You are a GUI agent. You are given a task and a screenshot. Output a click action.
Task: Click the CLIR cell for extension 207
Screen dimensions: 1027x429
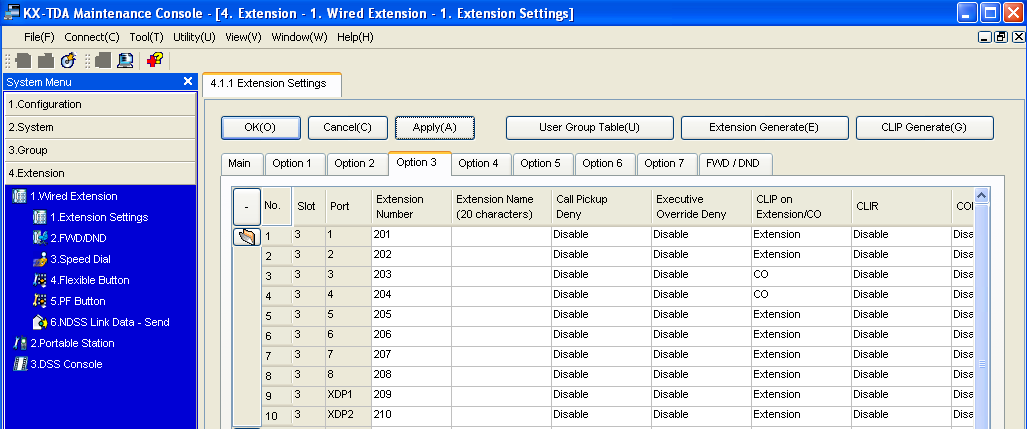click(901, 356)
